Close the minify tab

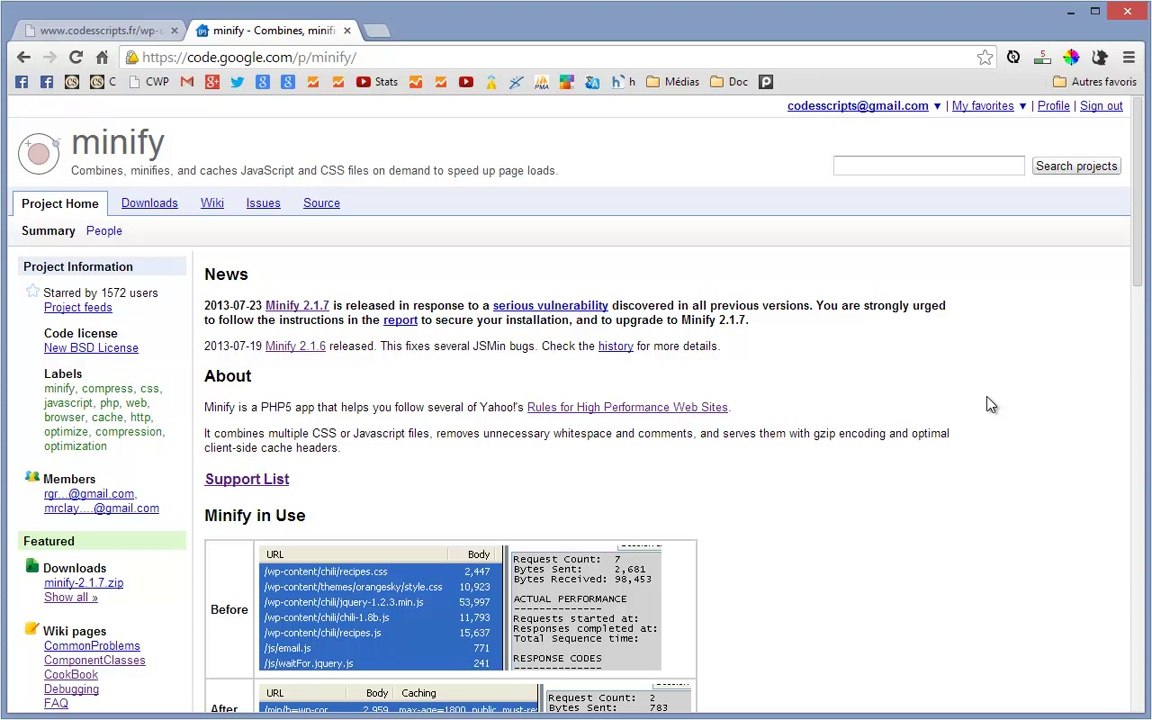tap(348, 31)
